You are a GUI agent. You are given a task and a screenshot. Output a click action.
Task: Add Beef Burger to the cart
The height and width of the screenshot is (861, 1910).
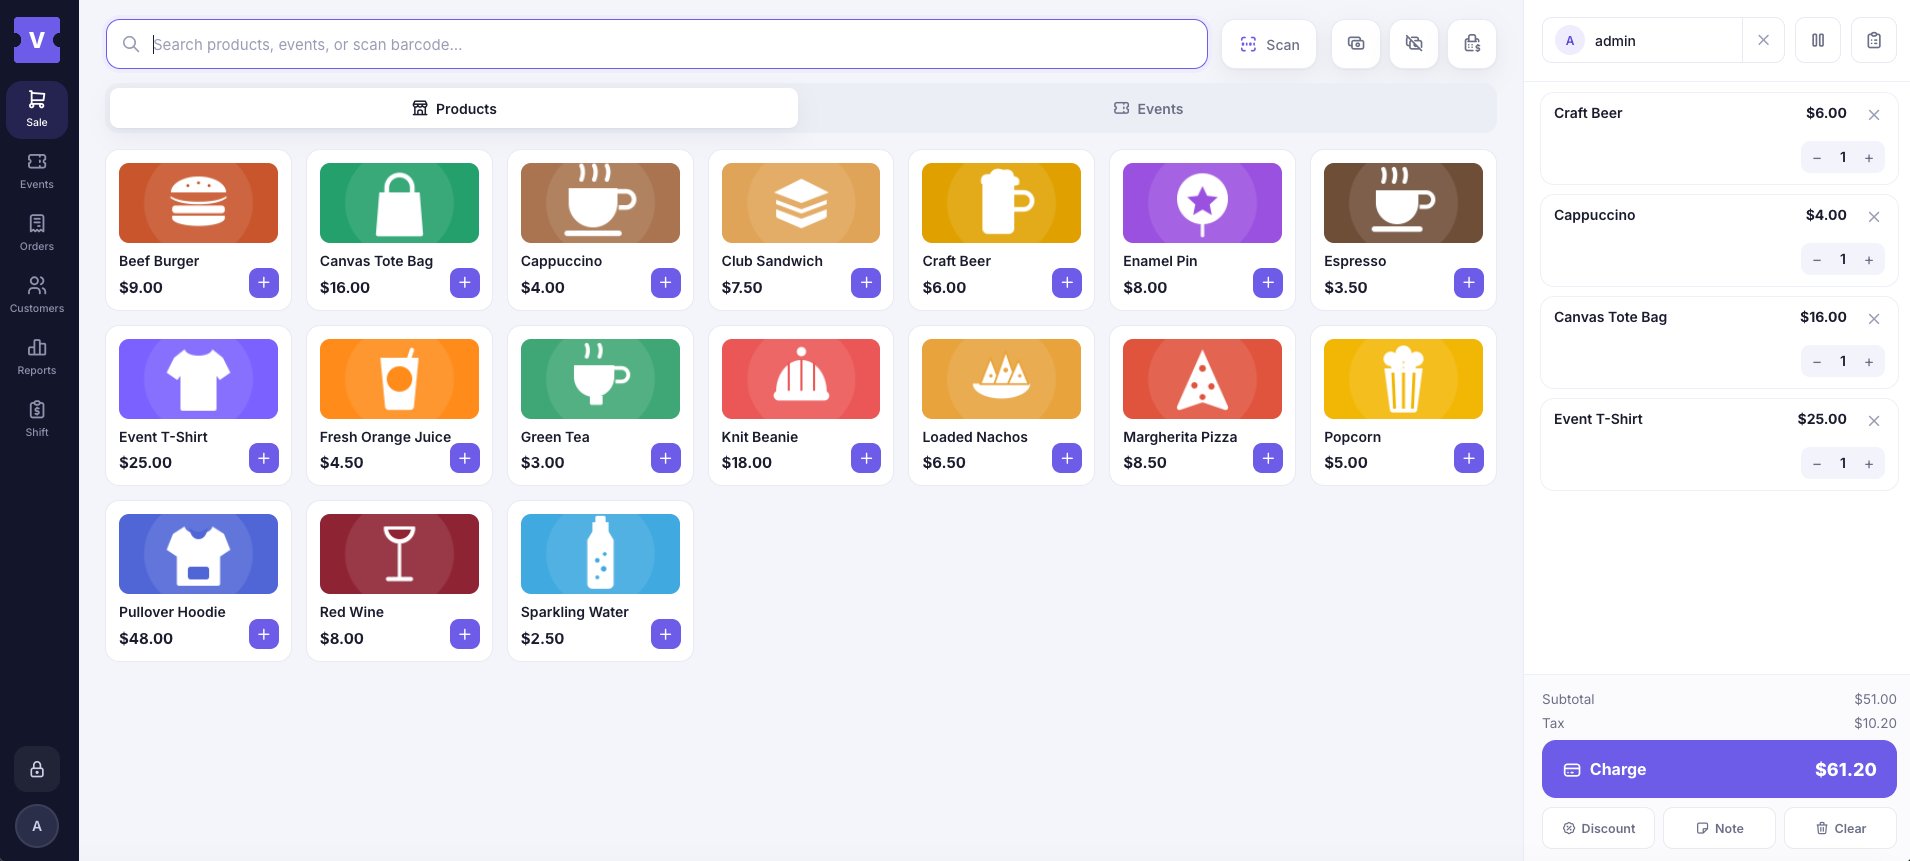click(x=264, y=283)
